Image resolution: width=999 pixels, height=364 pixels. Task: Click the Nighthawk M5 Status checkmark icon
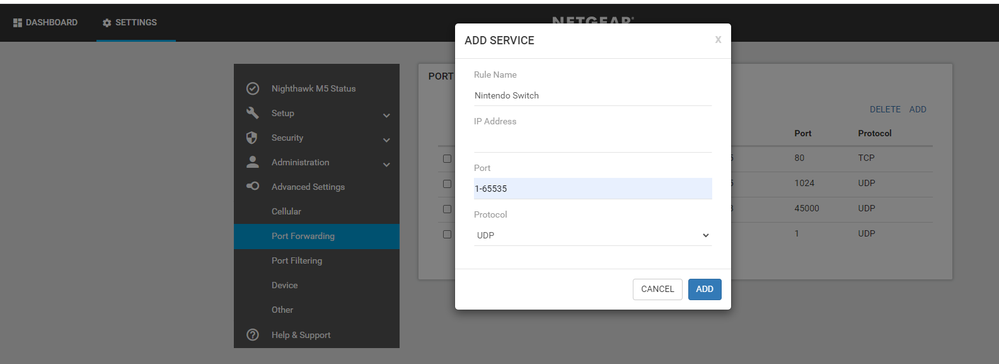tap(252, 88)
